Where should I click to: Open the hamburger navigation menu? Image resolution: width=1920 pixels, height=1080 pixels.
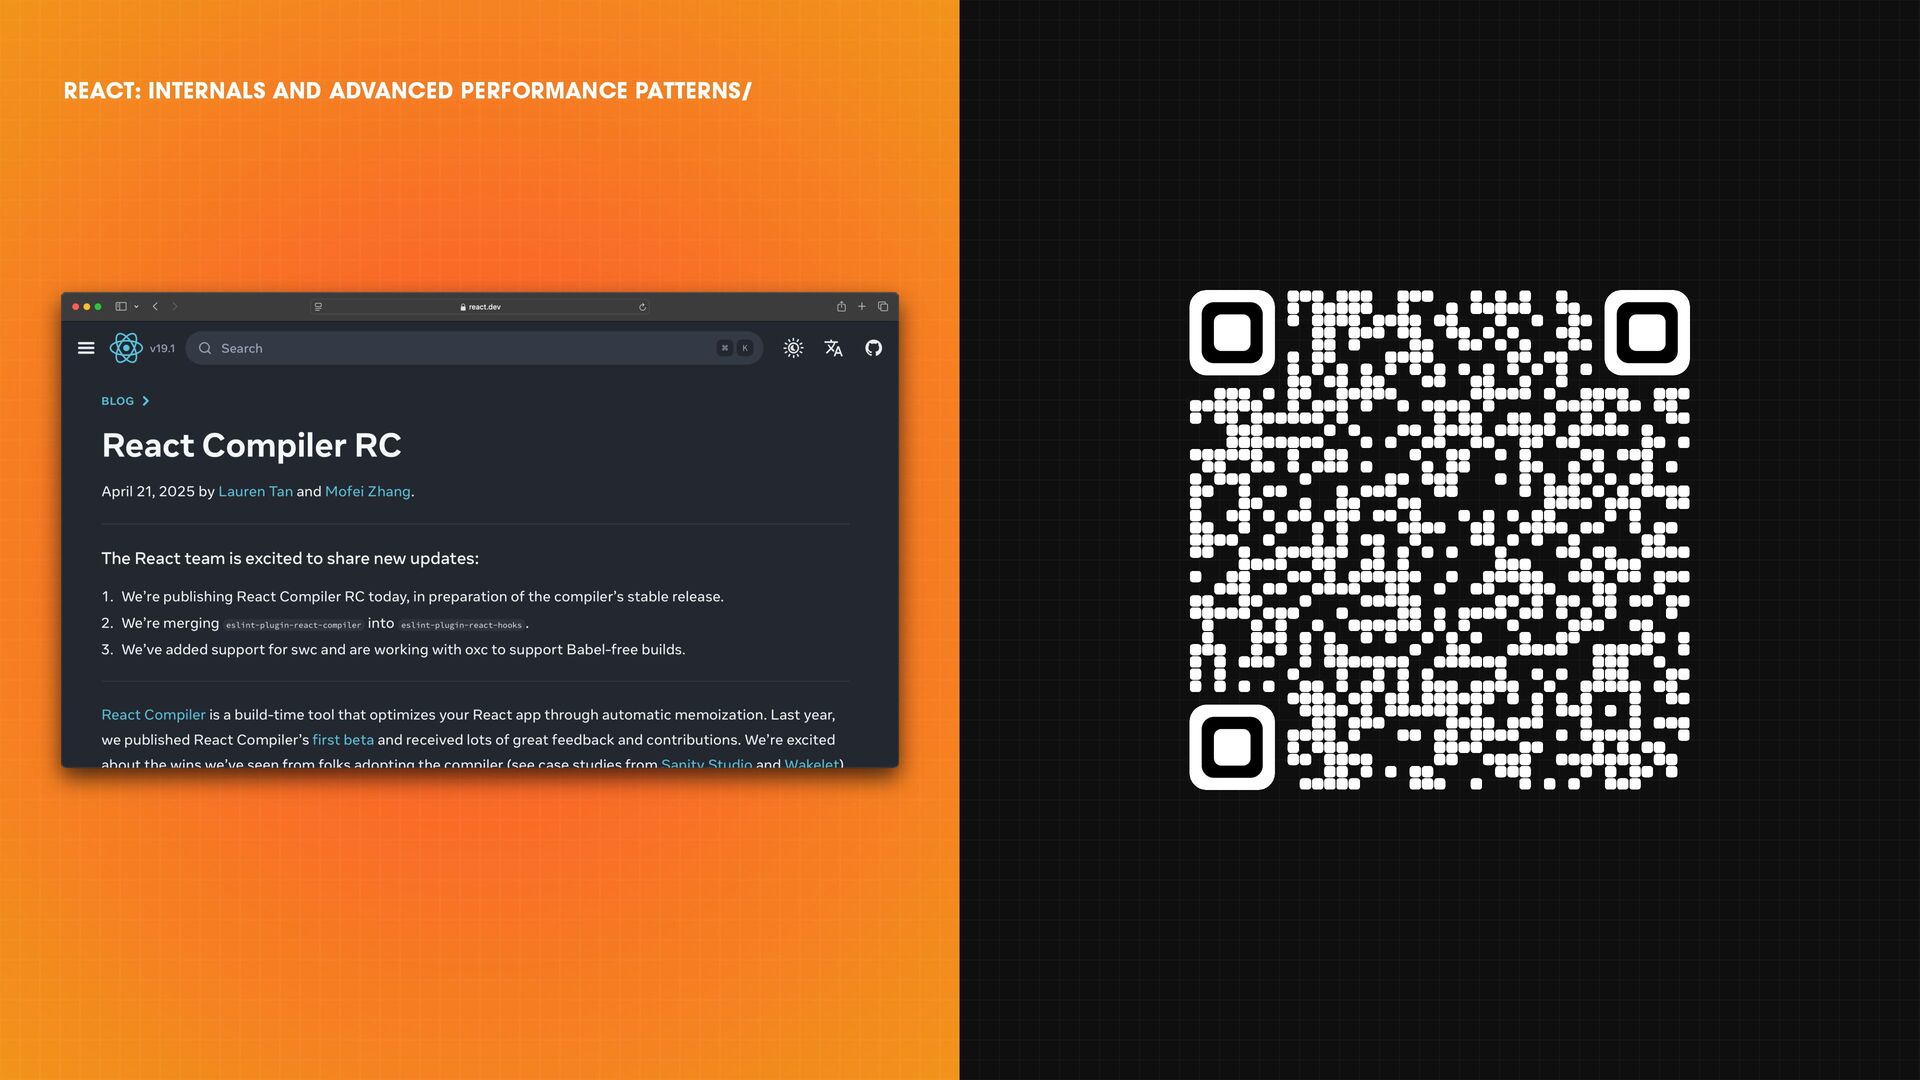pyautogui.click(x=86, y=348)
